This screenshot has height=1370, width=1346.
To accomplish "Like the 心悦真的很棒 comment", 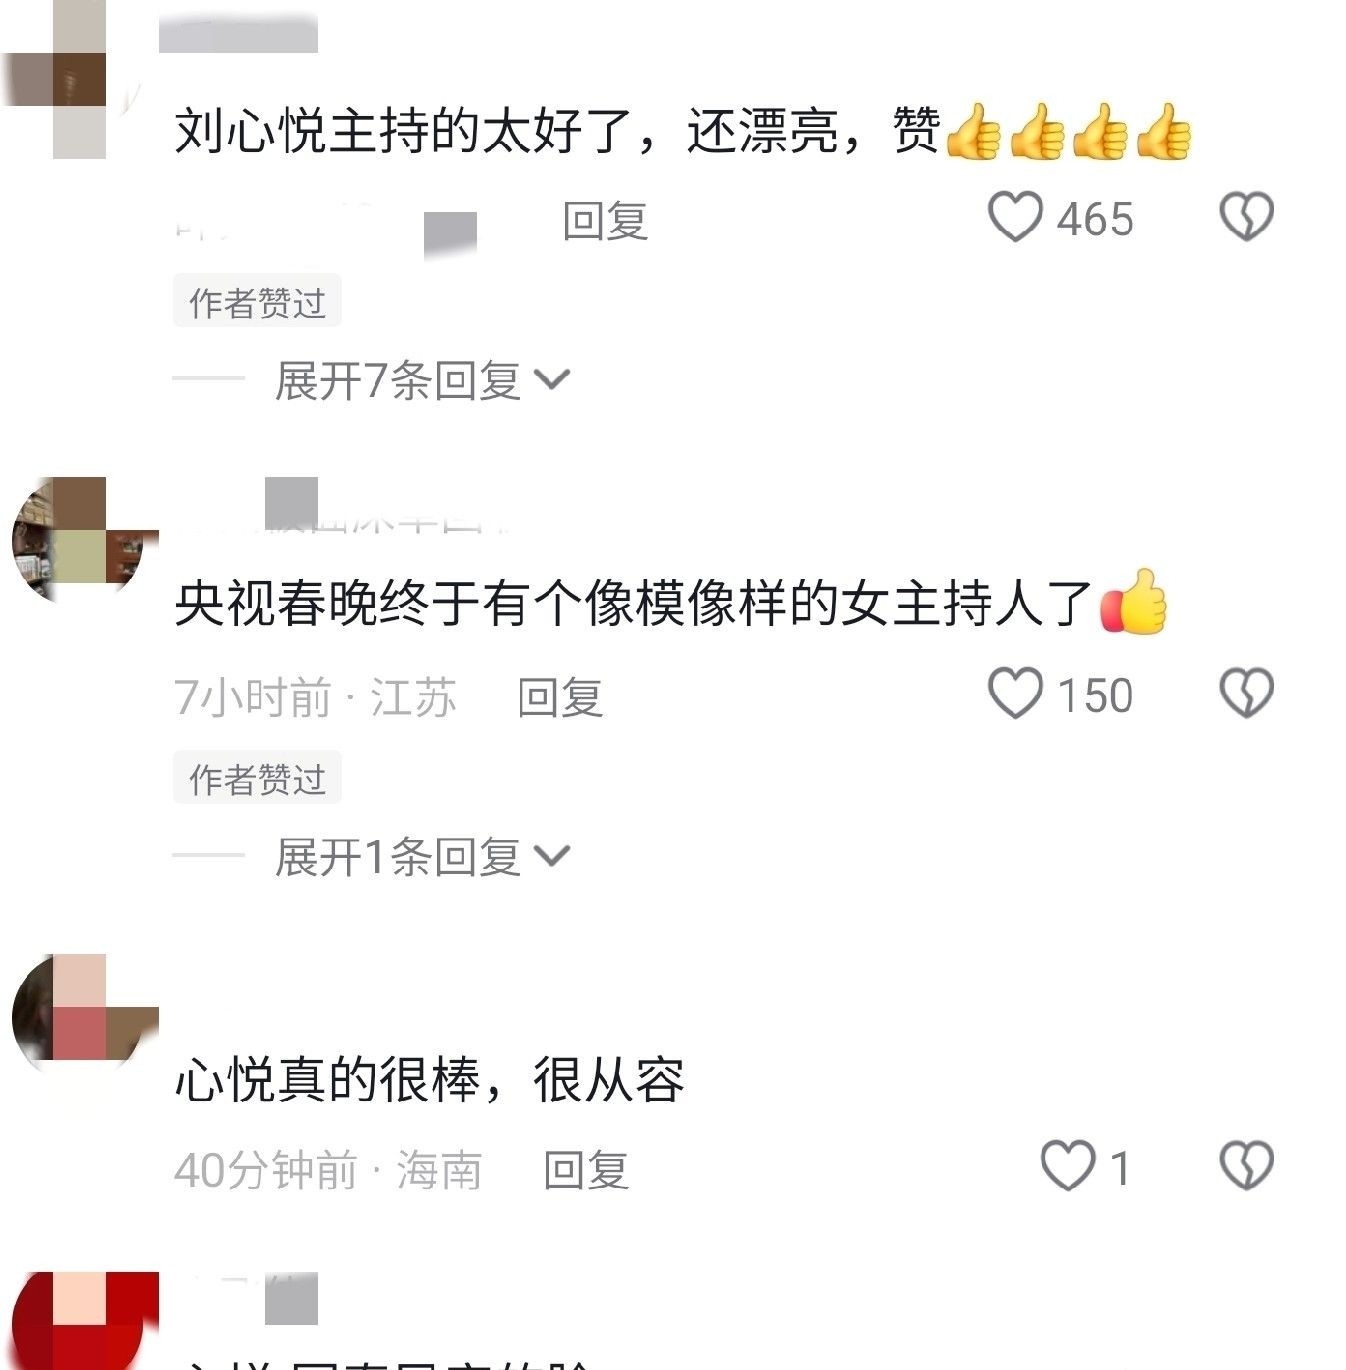I will (1067, 1166).
